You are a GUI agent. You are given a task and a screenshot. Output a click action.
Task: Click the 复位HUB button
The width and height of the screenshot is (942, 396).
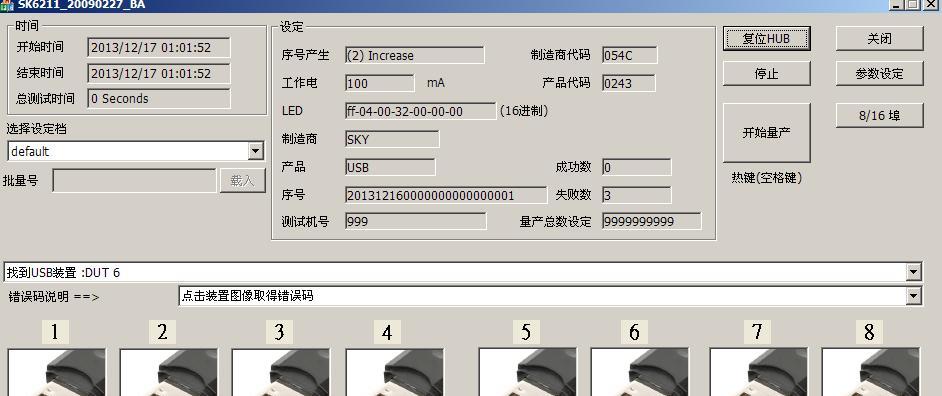click(766, 38)
